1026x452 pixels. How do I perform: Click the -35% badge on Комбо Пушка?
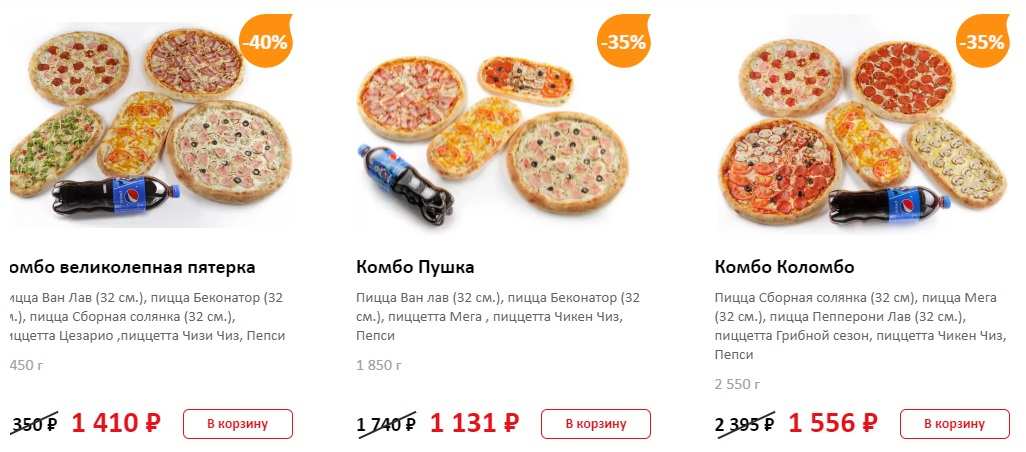624,41
